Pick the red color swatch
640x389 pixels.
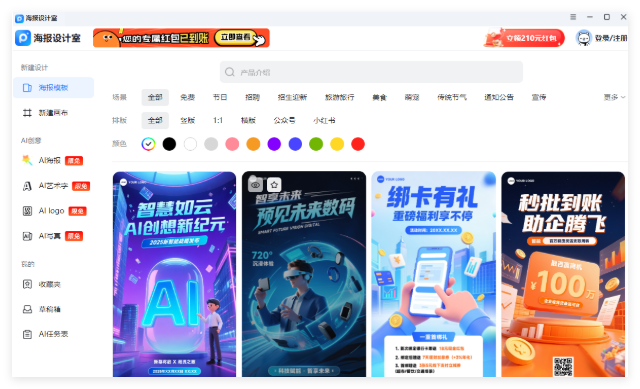pyautogui.click(x=358, y=144)
